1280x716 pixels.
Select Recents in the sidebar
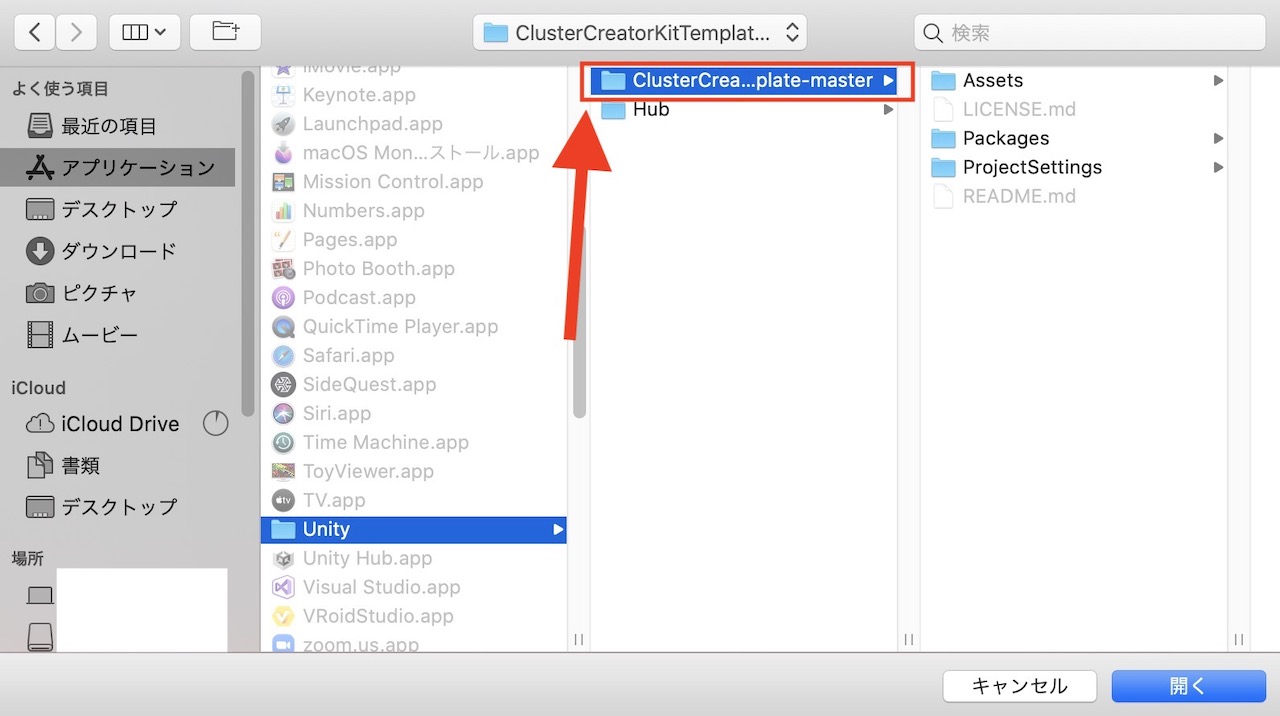[108, 126]
